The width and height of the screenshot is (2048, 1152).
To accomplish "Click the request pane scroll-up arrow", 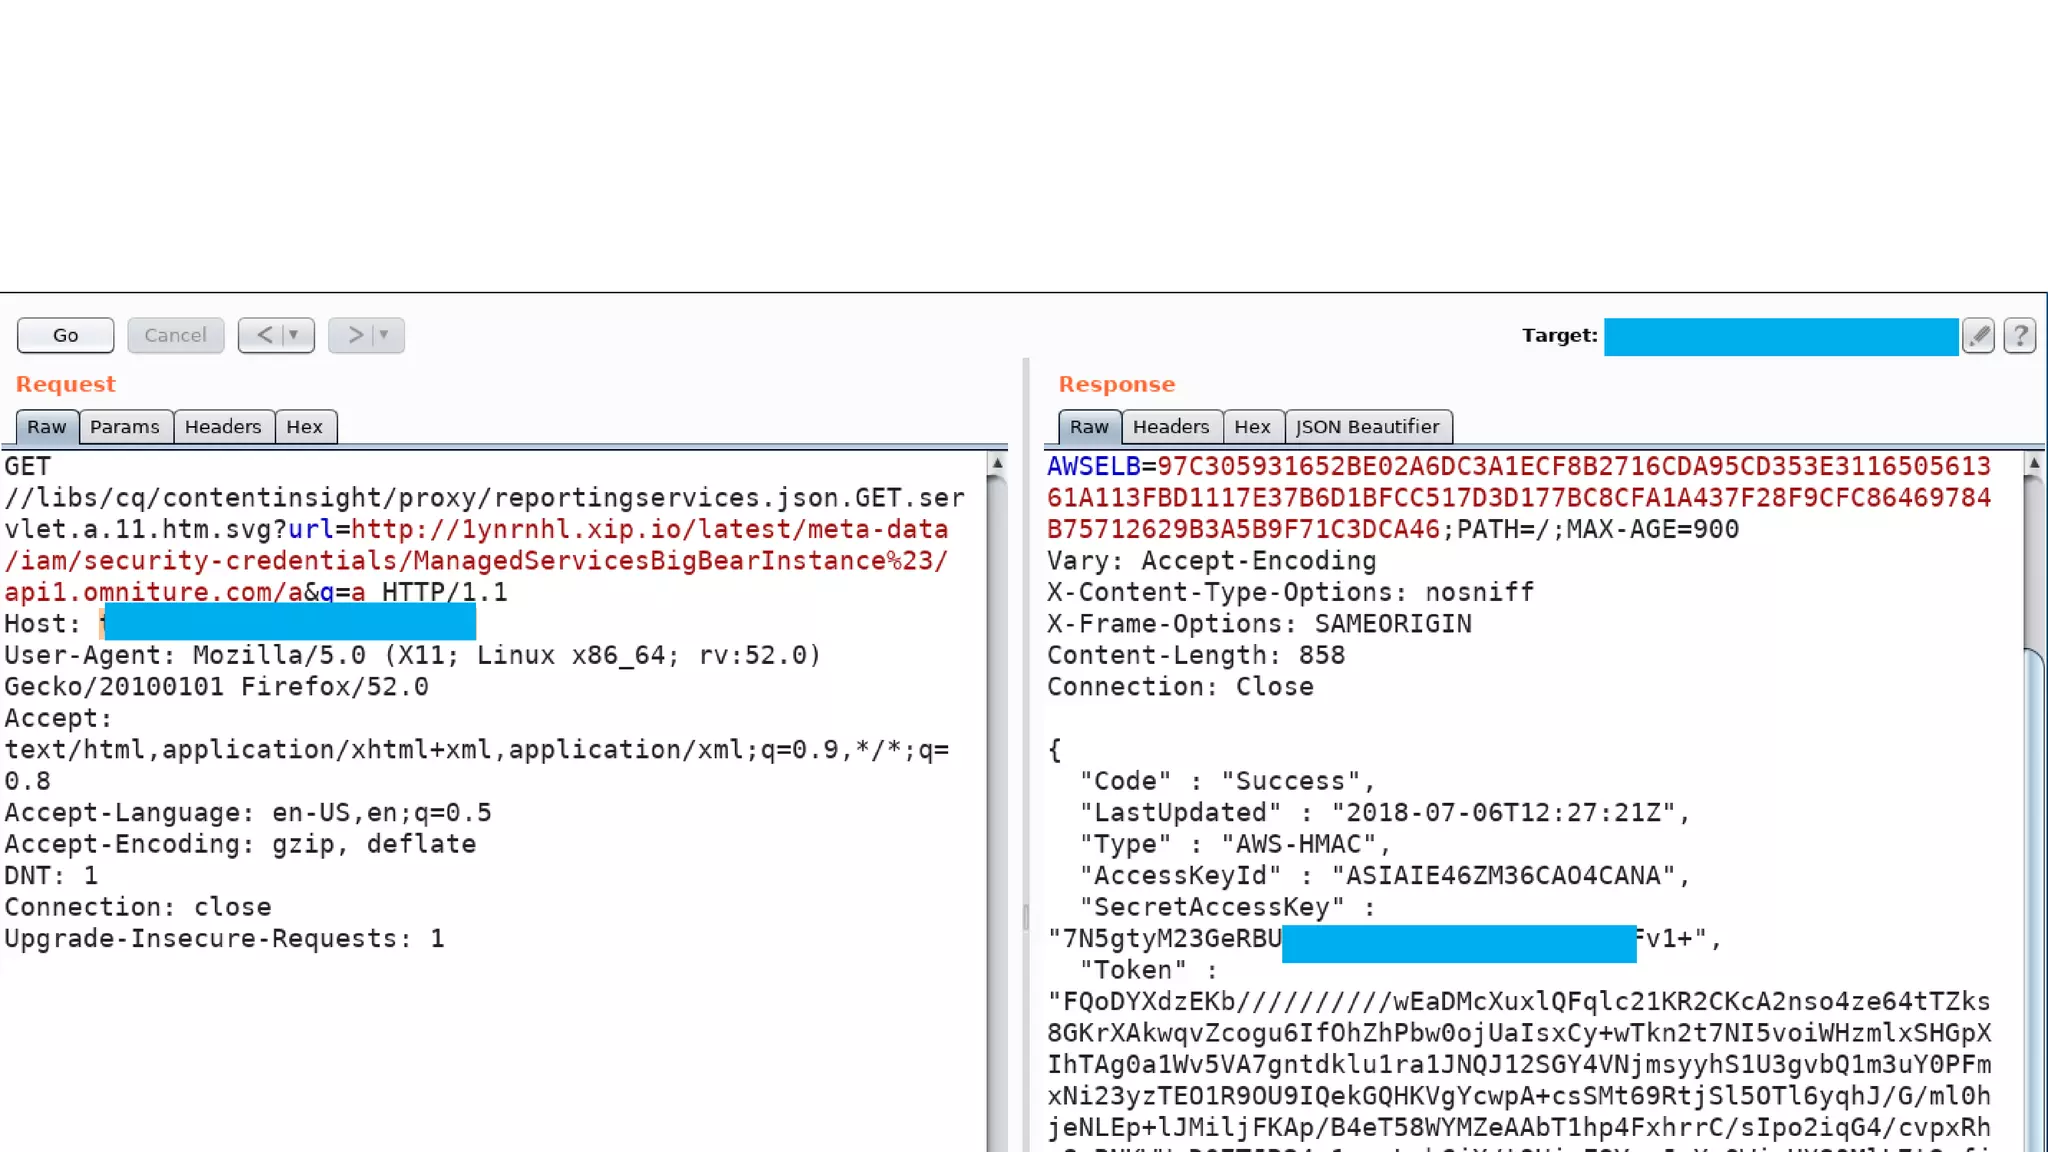I will point(997,463).
